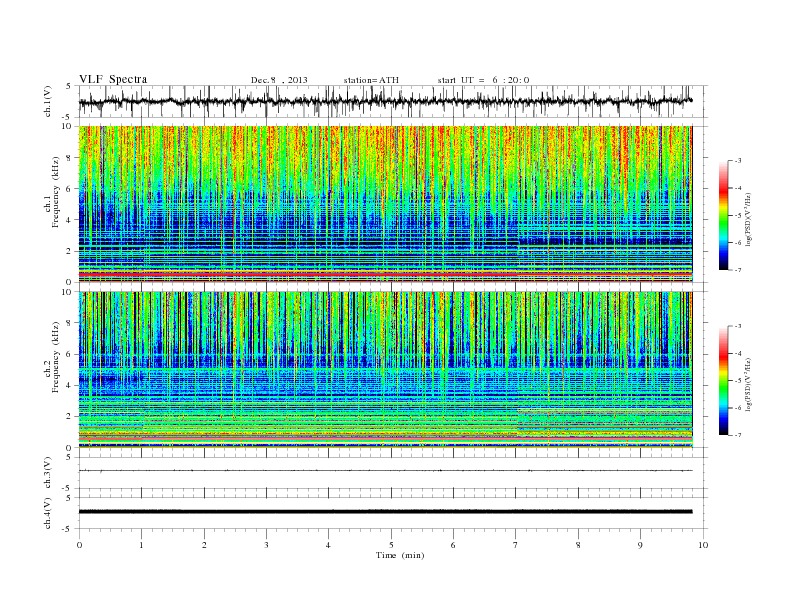Click the ch.1 spectrogram color scale bar

point(723,215)
